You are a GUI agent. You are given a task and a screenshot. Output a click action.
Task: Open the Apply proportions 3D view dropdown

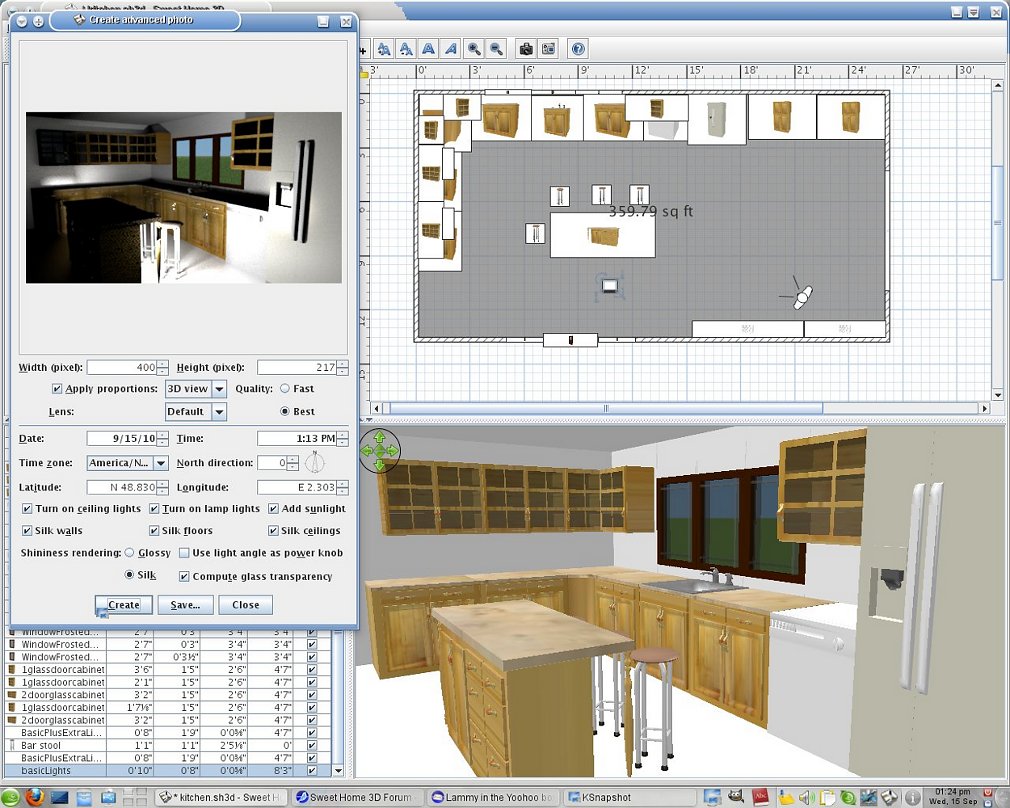tap(219, 388)
